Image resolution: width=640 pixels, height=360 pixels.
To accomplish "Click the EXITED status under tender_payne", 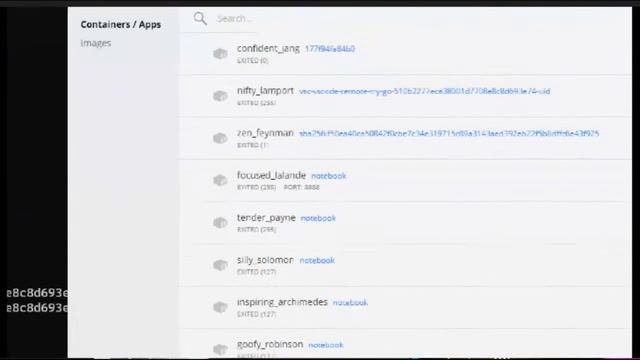I will tap(256, 230).
